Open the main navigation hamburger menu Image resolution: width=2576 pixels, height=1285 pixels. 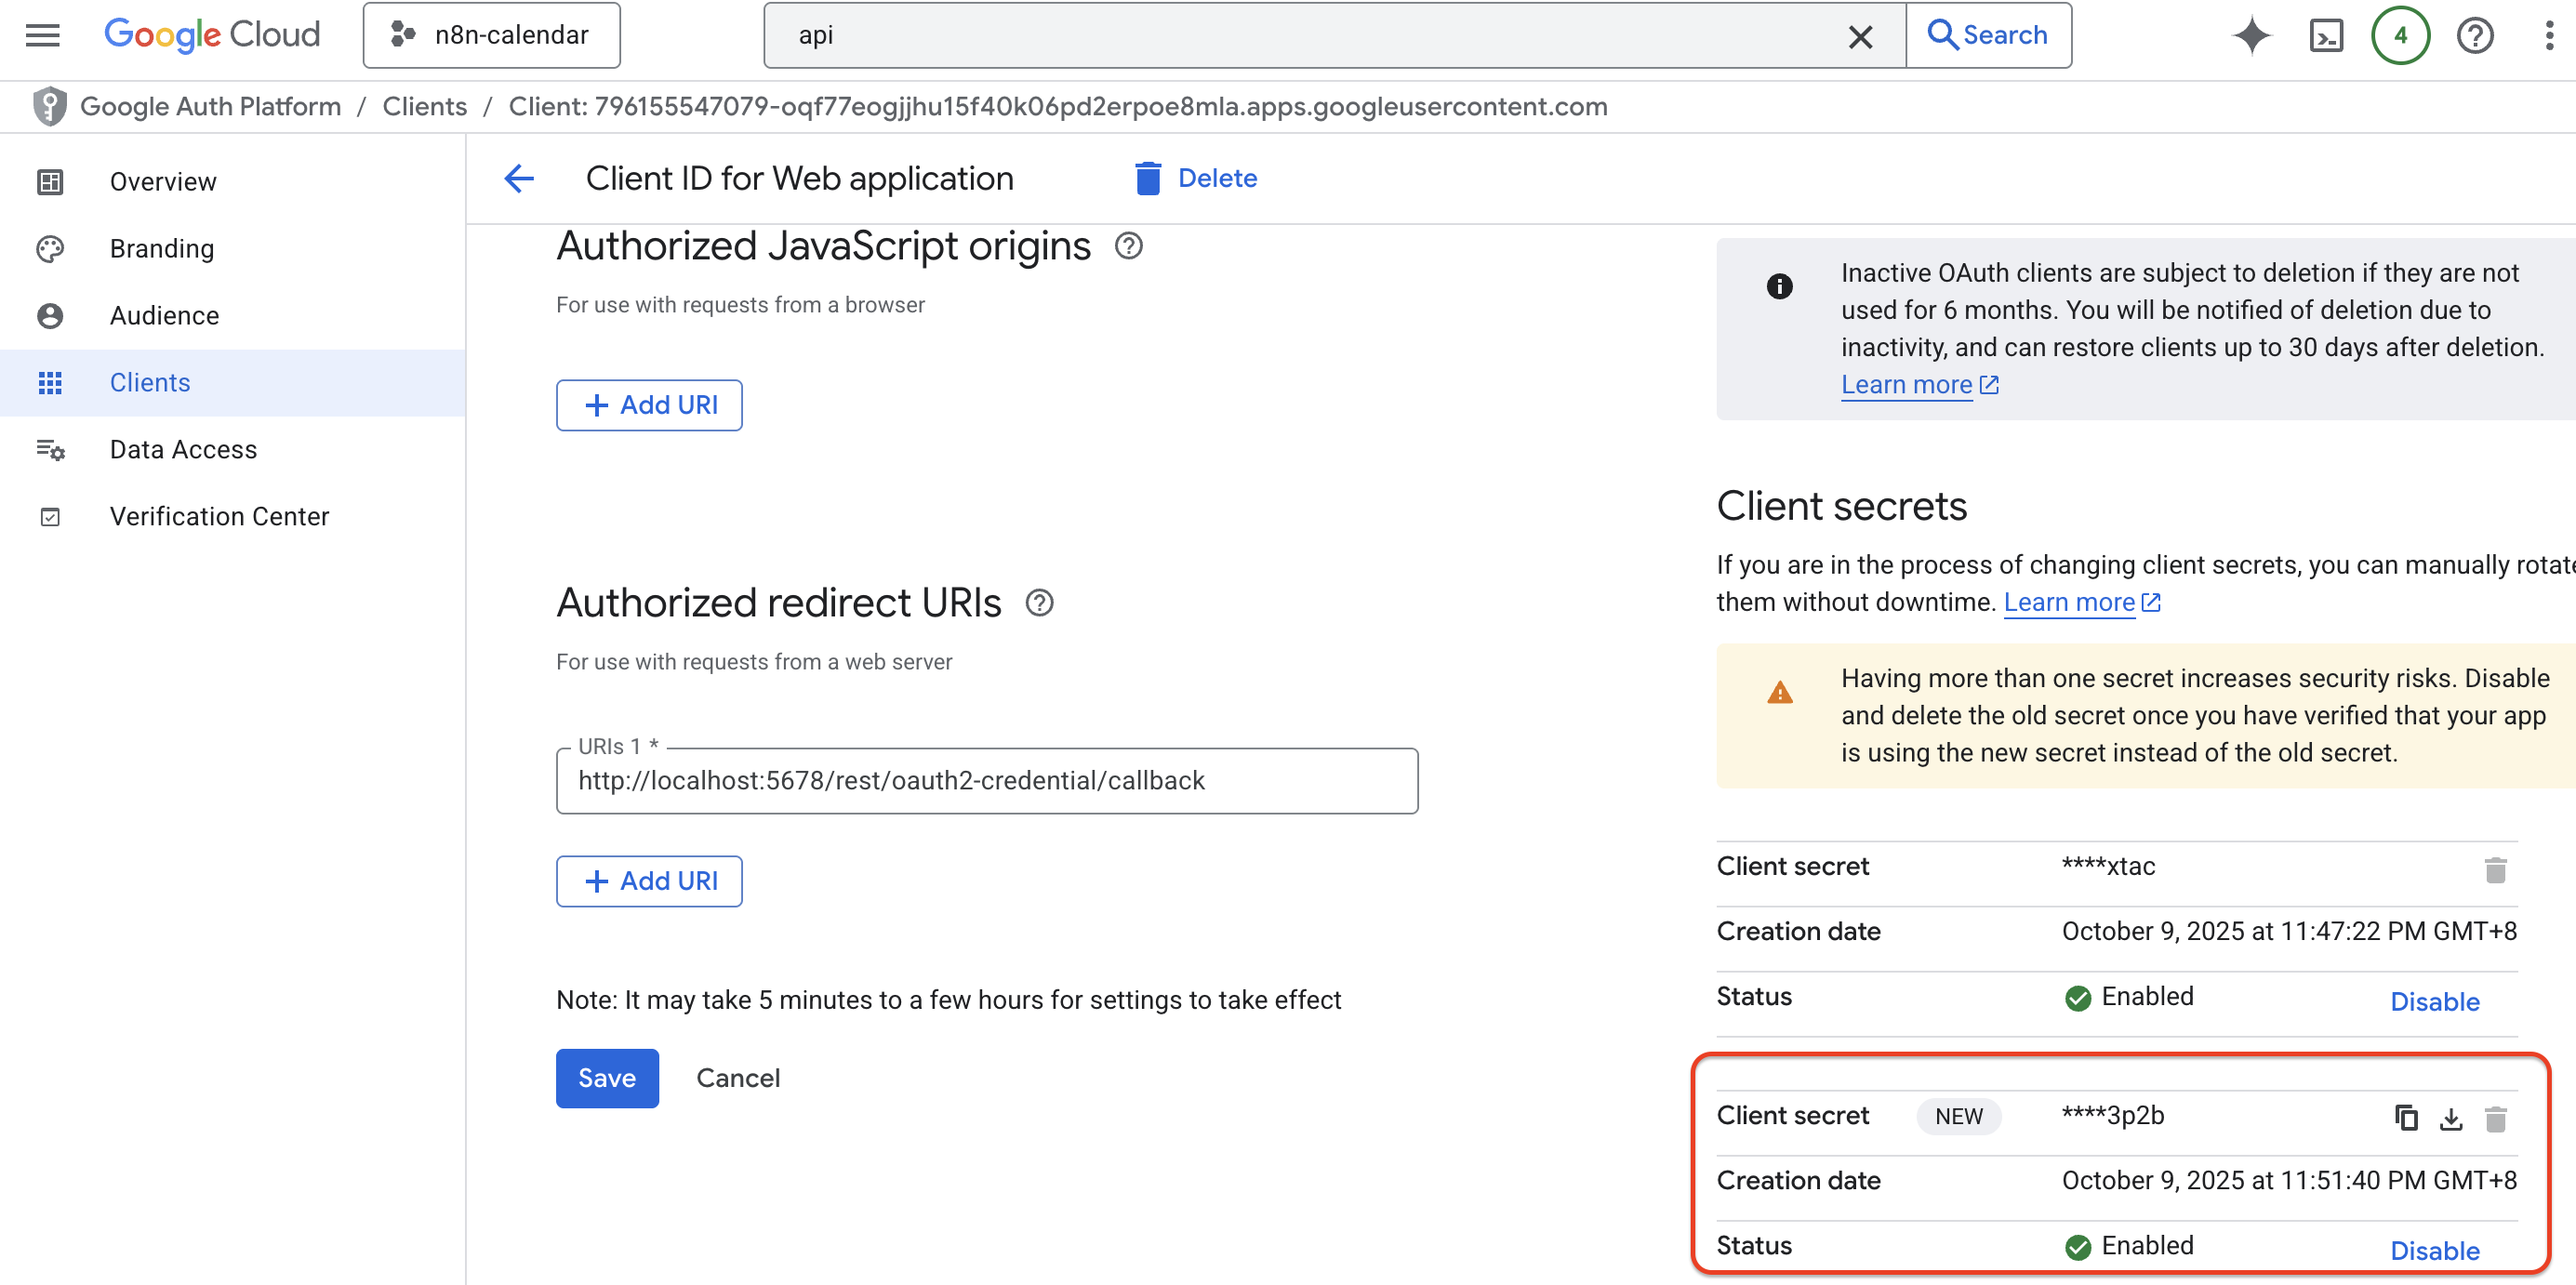click(43, 35)
